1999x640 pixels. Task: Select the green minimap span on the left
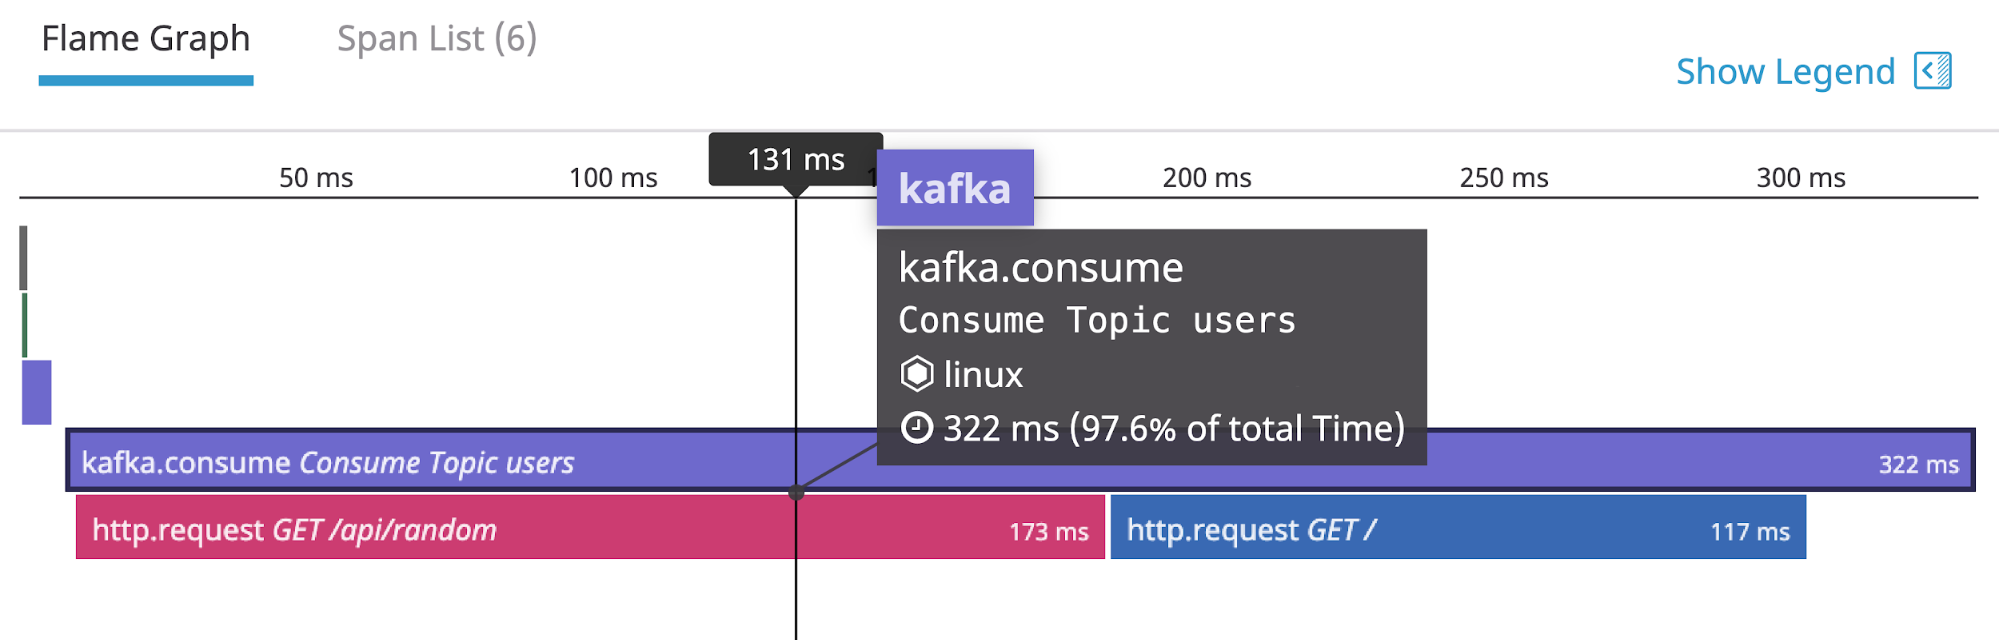pos(24,323)
